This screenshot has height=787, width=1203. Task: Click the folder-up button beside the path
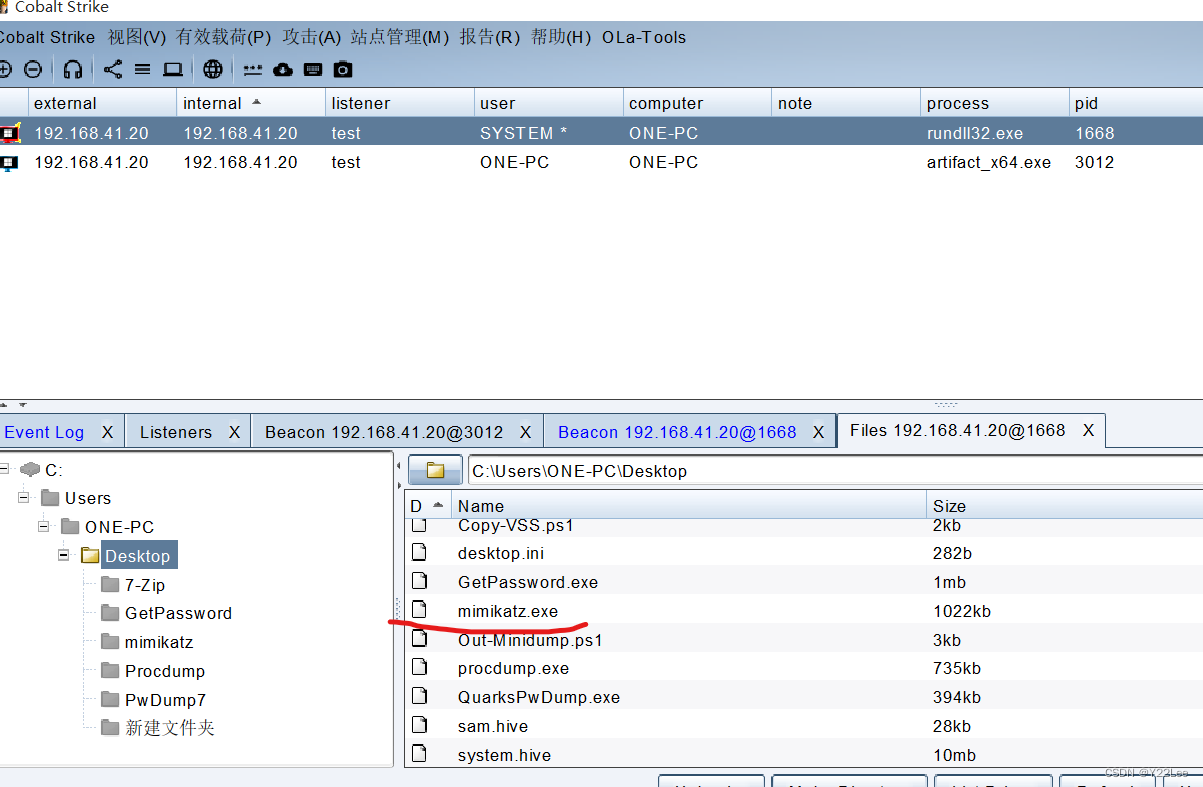click(x=435, y=470)
